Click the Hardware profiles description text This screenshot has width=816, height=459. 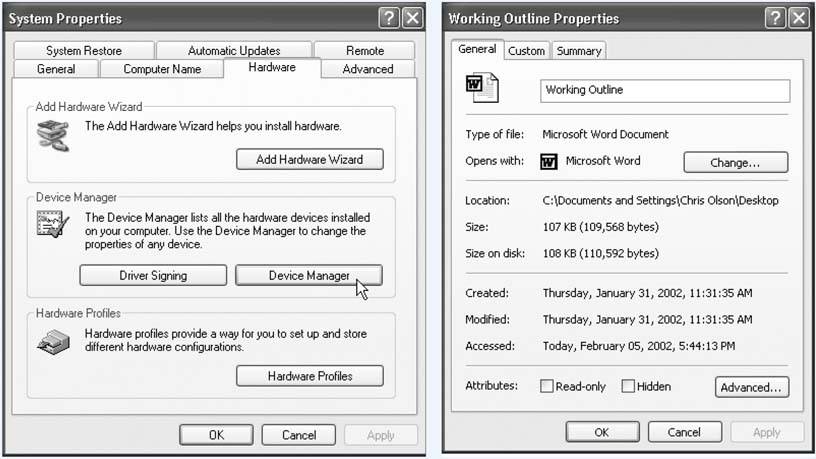tap(226, 340)
